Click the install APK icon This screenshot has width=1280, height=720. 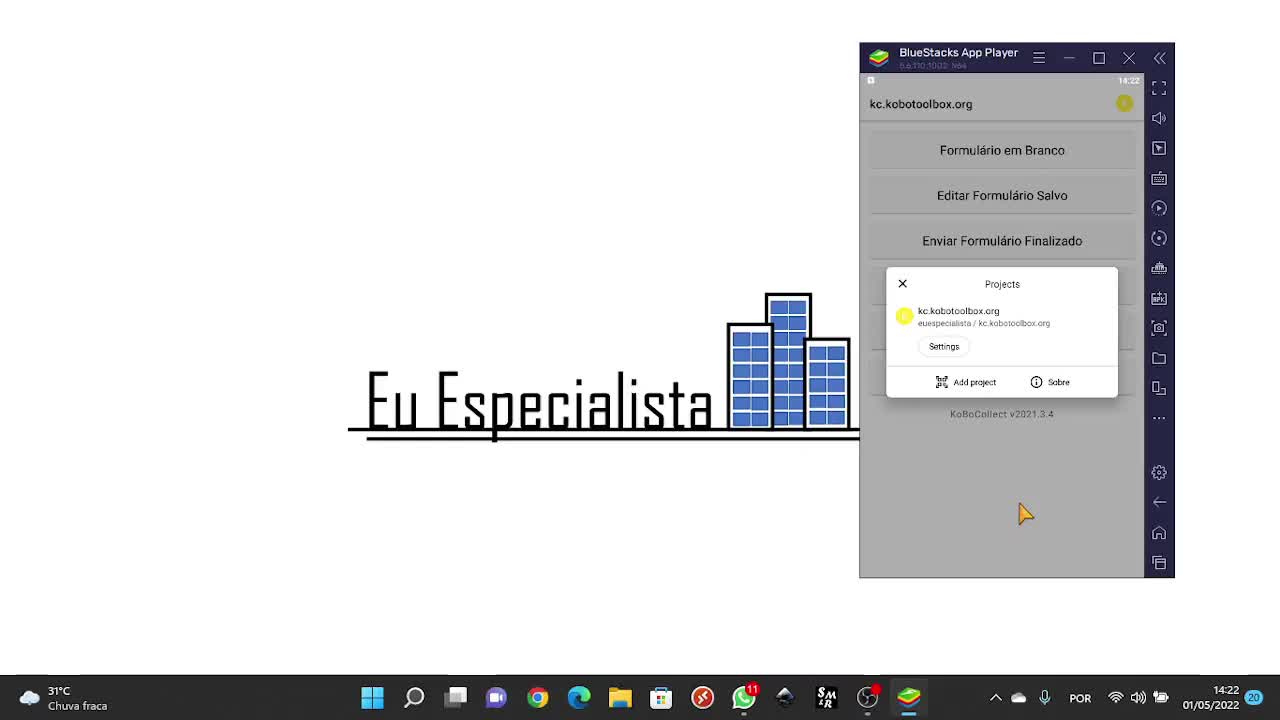(x=1159, y=298)
